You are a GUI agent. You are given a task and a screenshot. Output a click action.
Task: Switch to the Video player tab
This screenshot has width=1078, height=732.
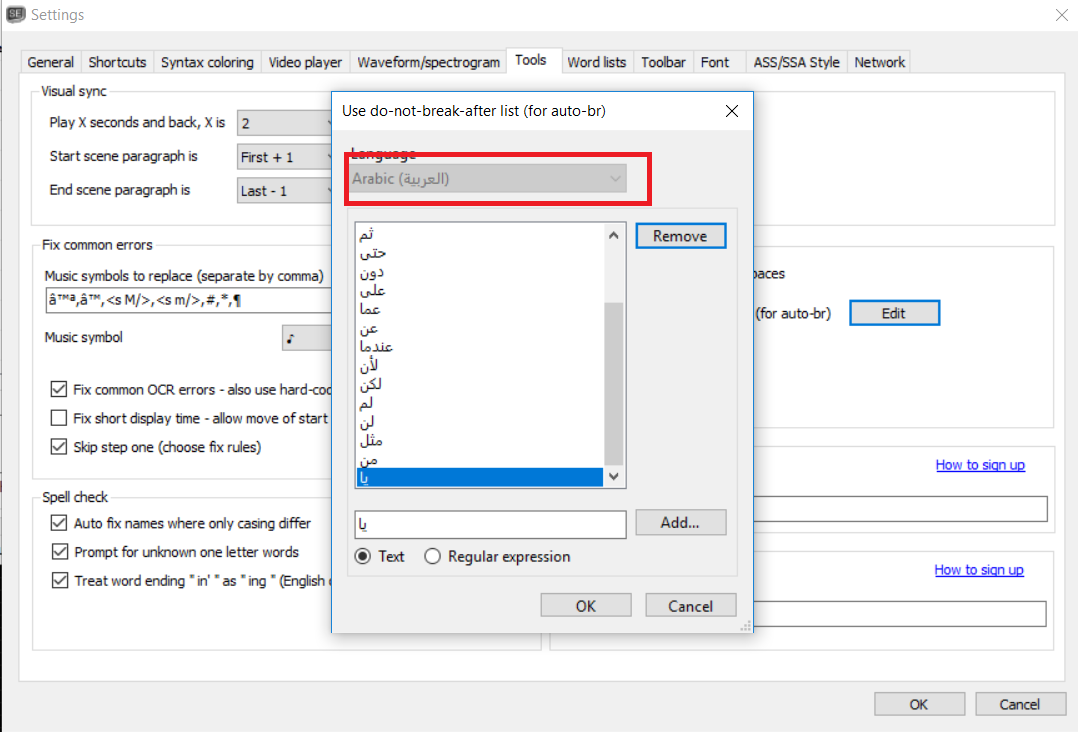(305, 62)
